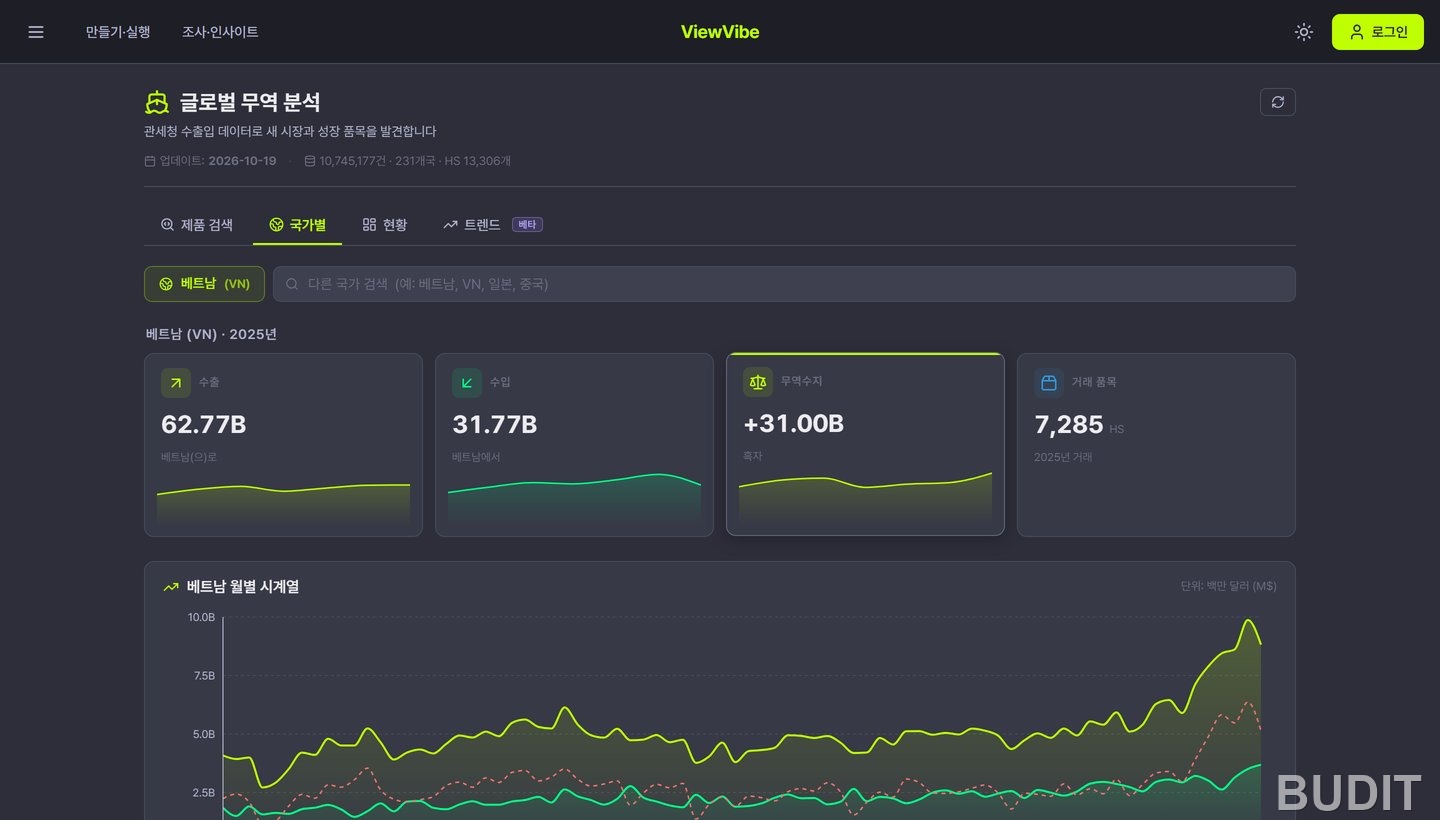Open the 조사·인사이트 menu

(x=220, y=32)
